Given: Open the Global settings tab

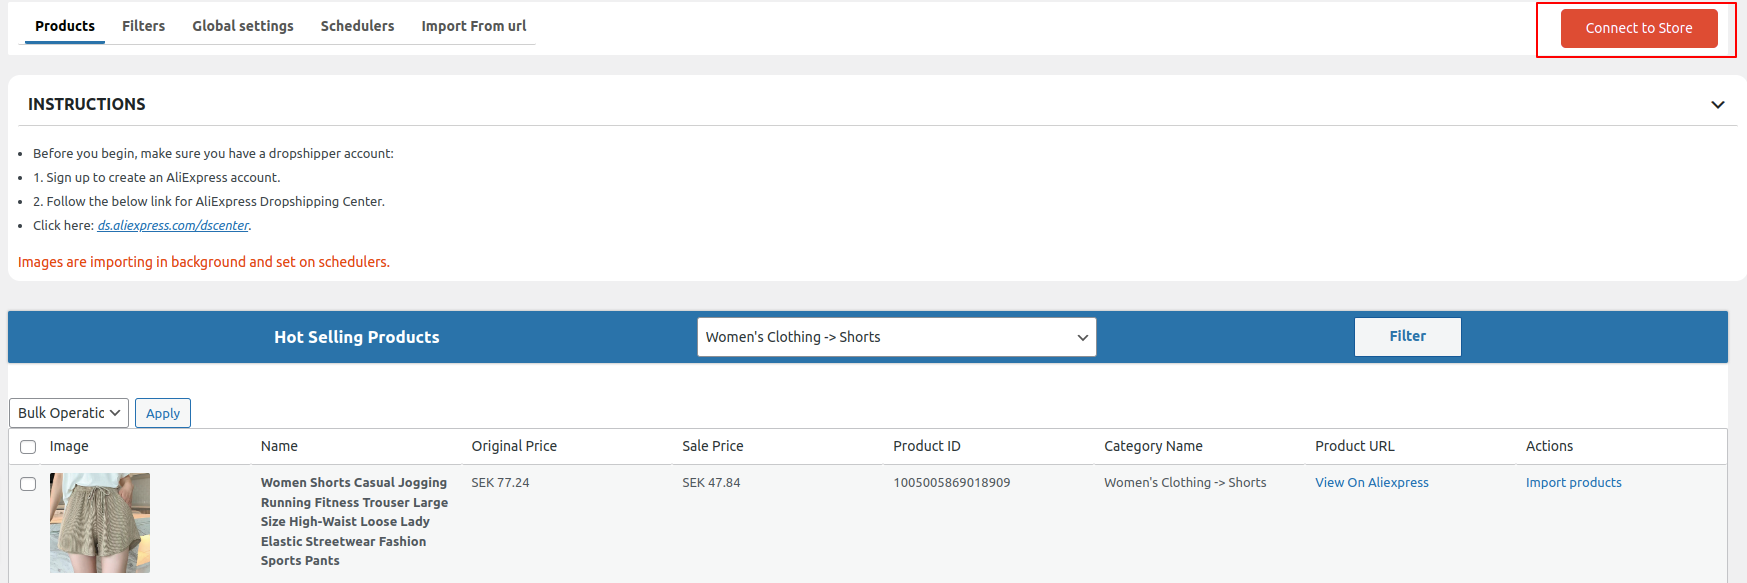Looking at the screenshot, I should click(x=243, y=26).
